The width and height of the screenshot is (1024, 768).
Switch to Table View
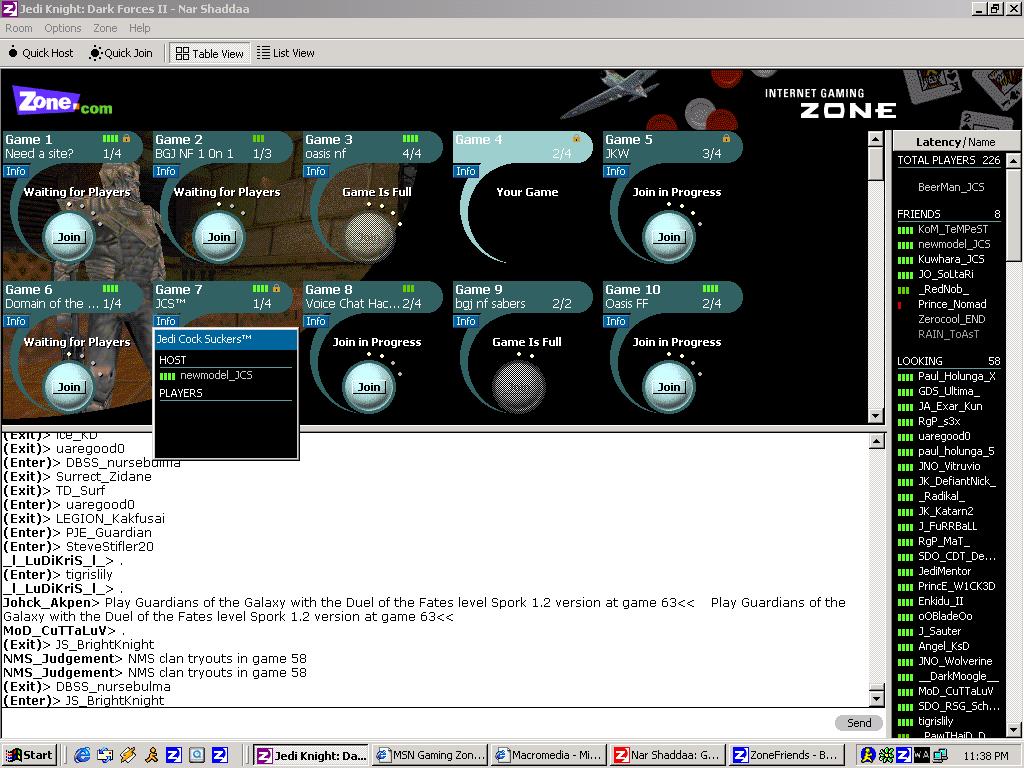pyautogui.click(x=210, y=54)
